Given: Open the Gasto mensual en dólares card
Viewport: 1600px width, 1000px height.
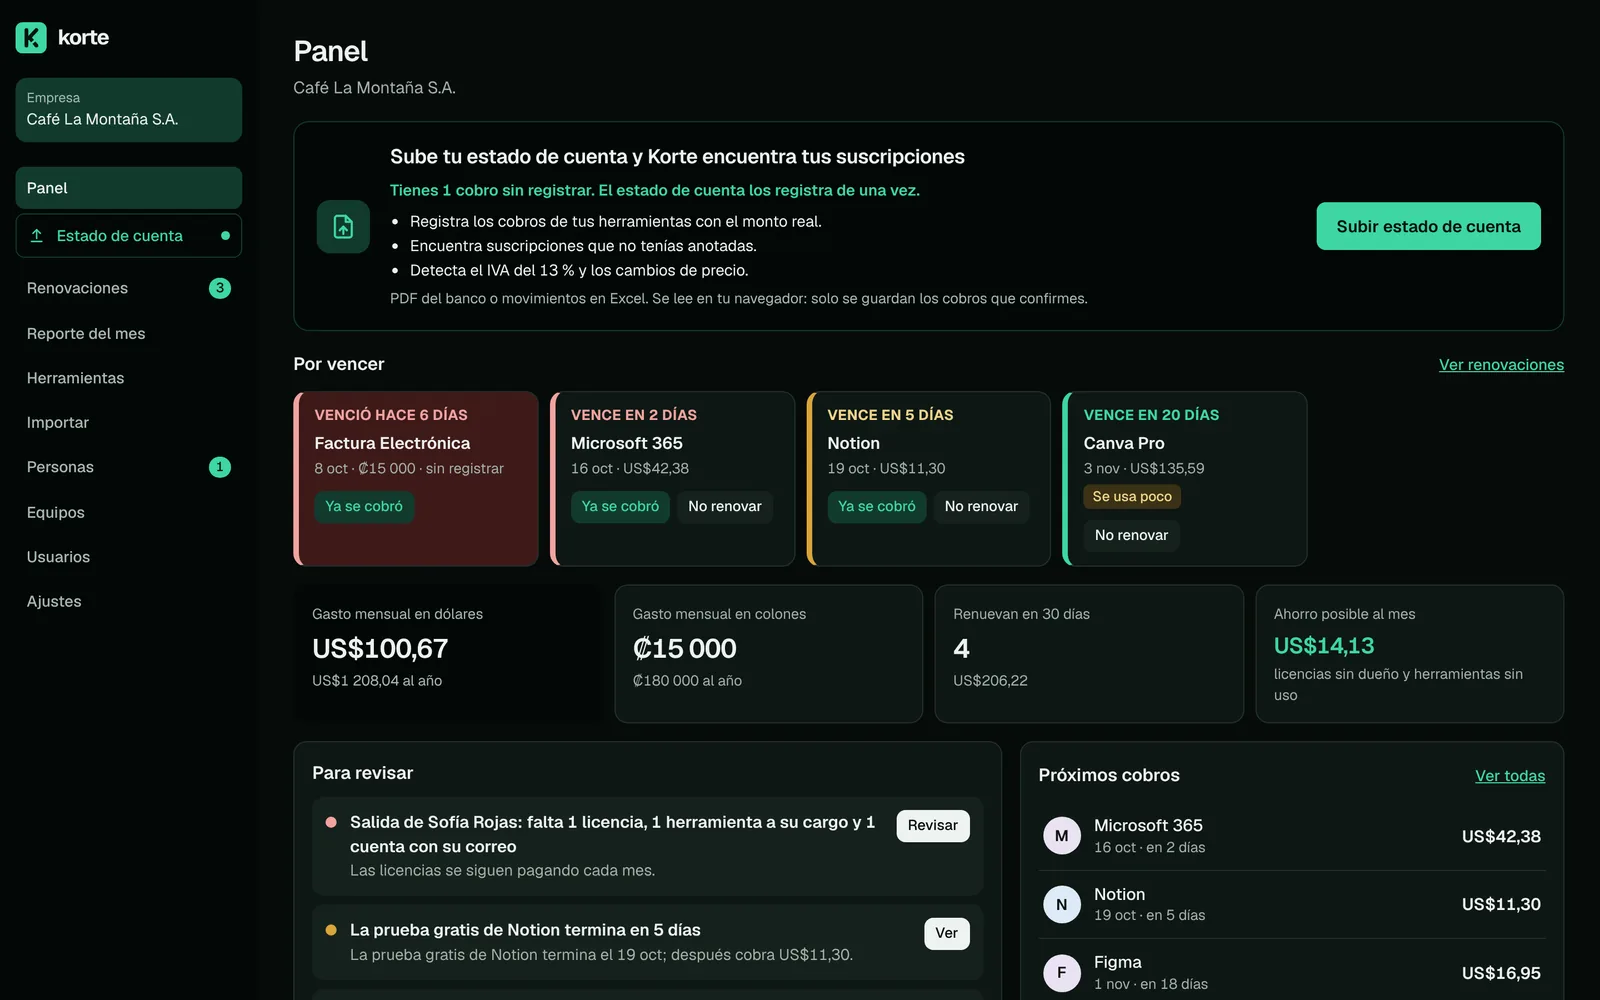Looking at the screenshot, I should [448, 654].
